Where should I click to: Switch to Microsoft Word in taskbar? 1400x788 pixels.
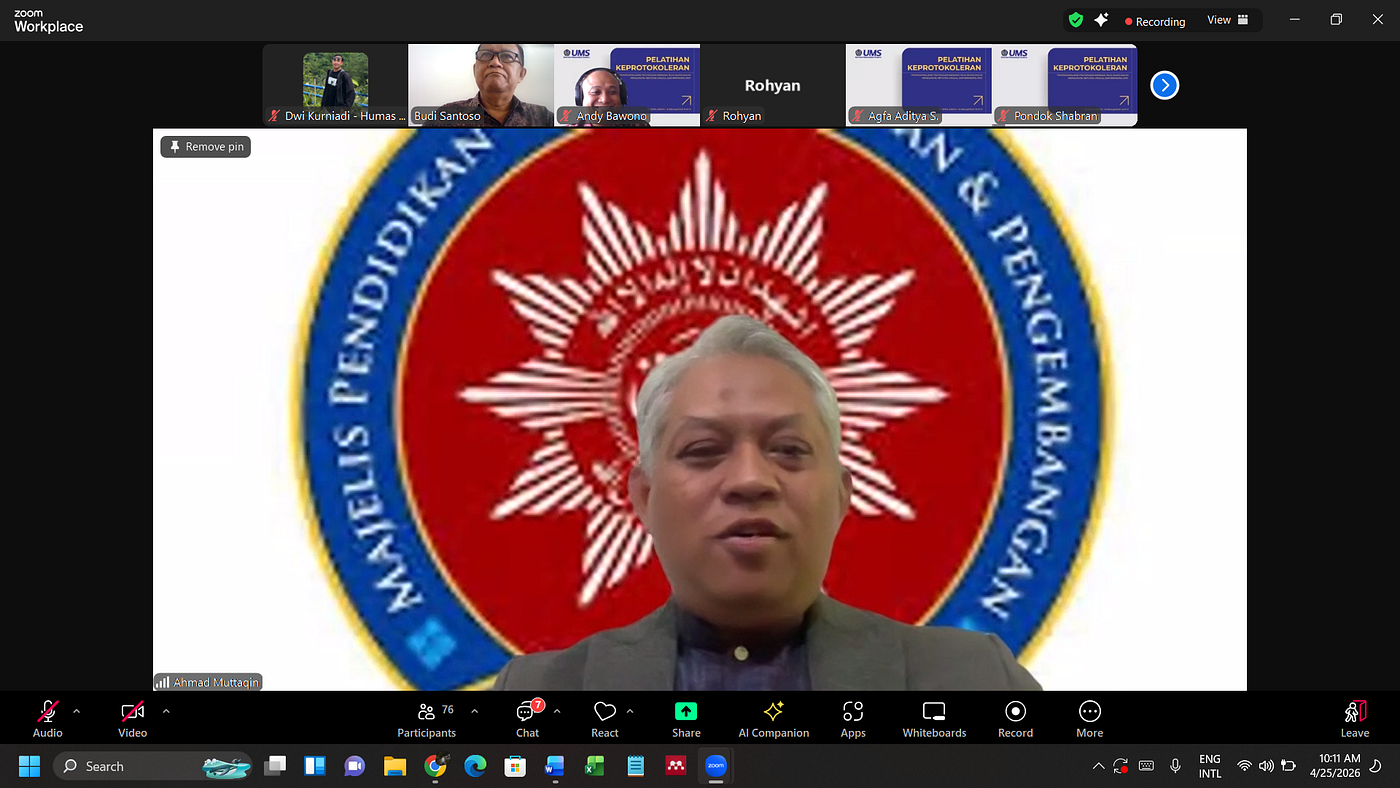(555, 766)
